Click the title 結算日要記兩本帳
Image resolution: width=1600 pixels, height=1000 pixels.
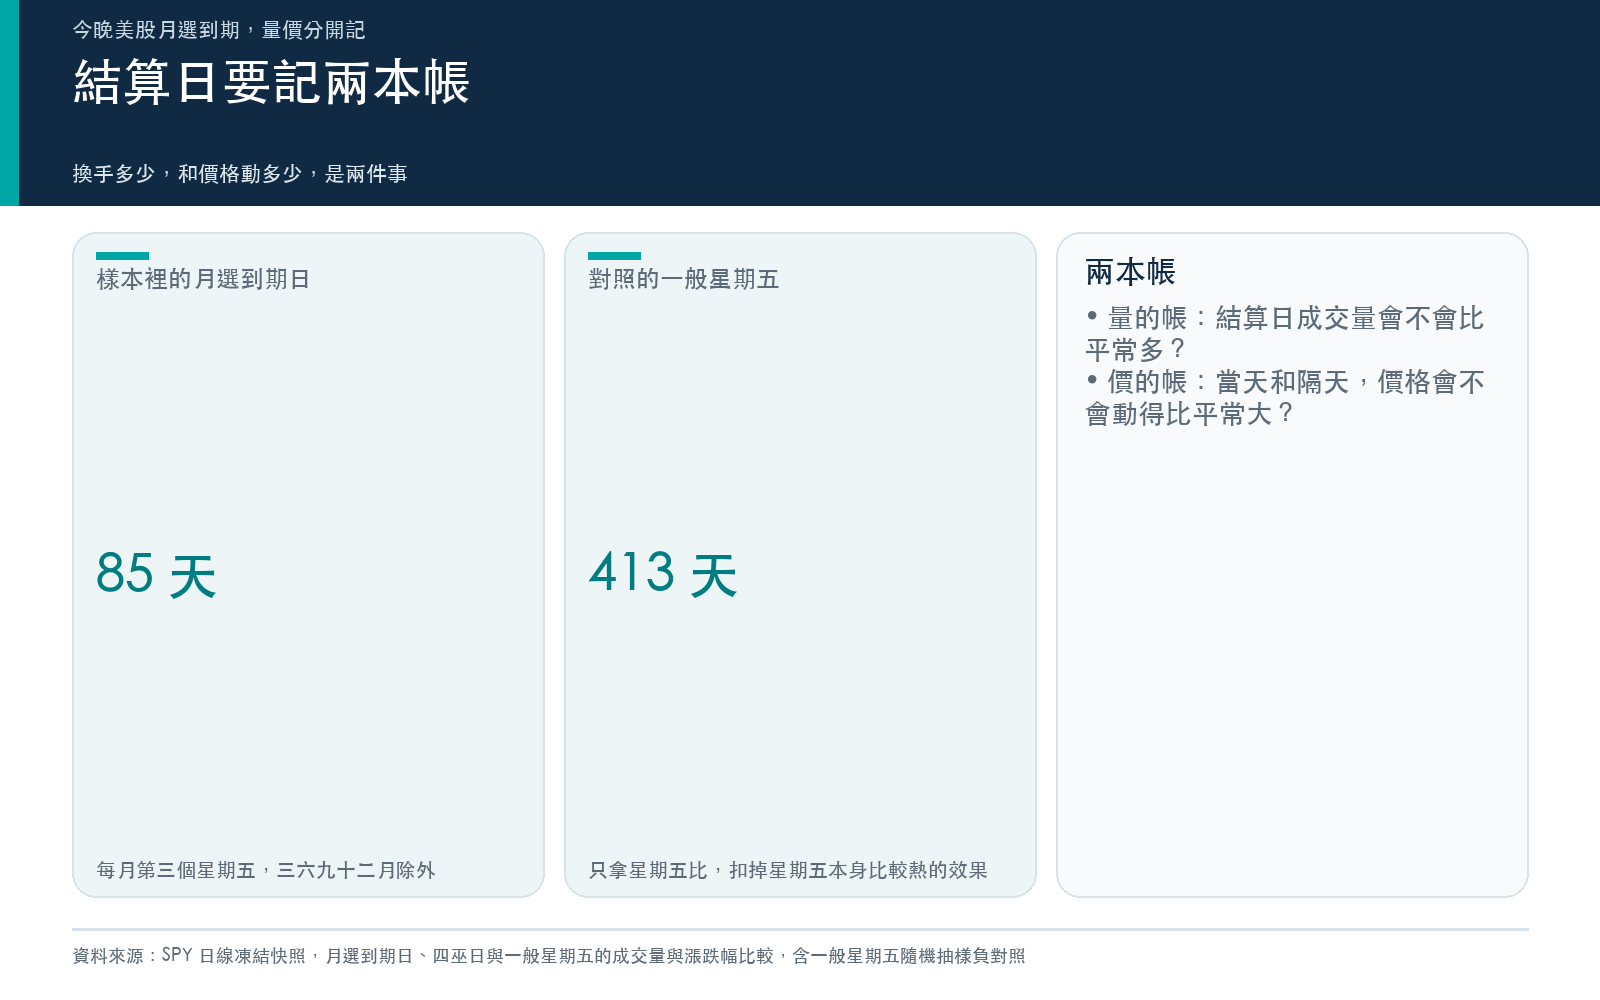tap(271, 82)
